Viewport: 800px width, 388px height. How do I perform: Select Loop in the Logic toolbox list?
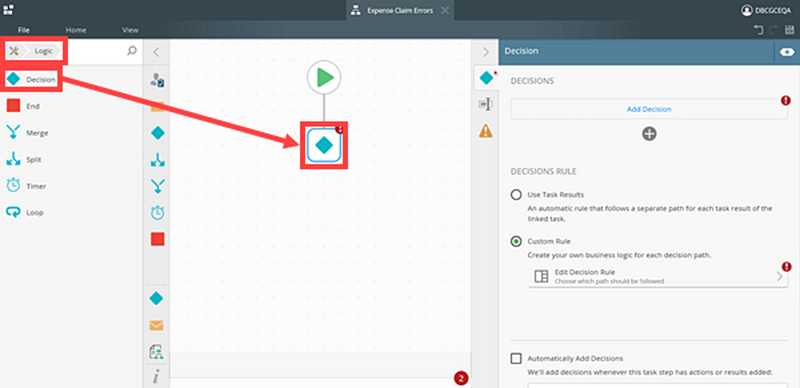tap(25, 212)
